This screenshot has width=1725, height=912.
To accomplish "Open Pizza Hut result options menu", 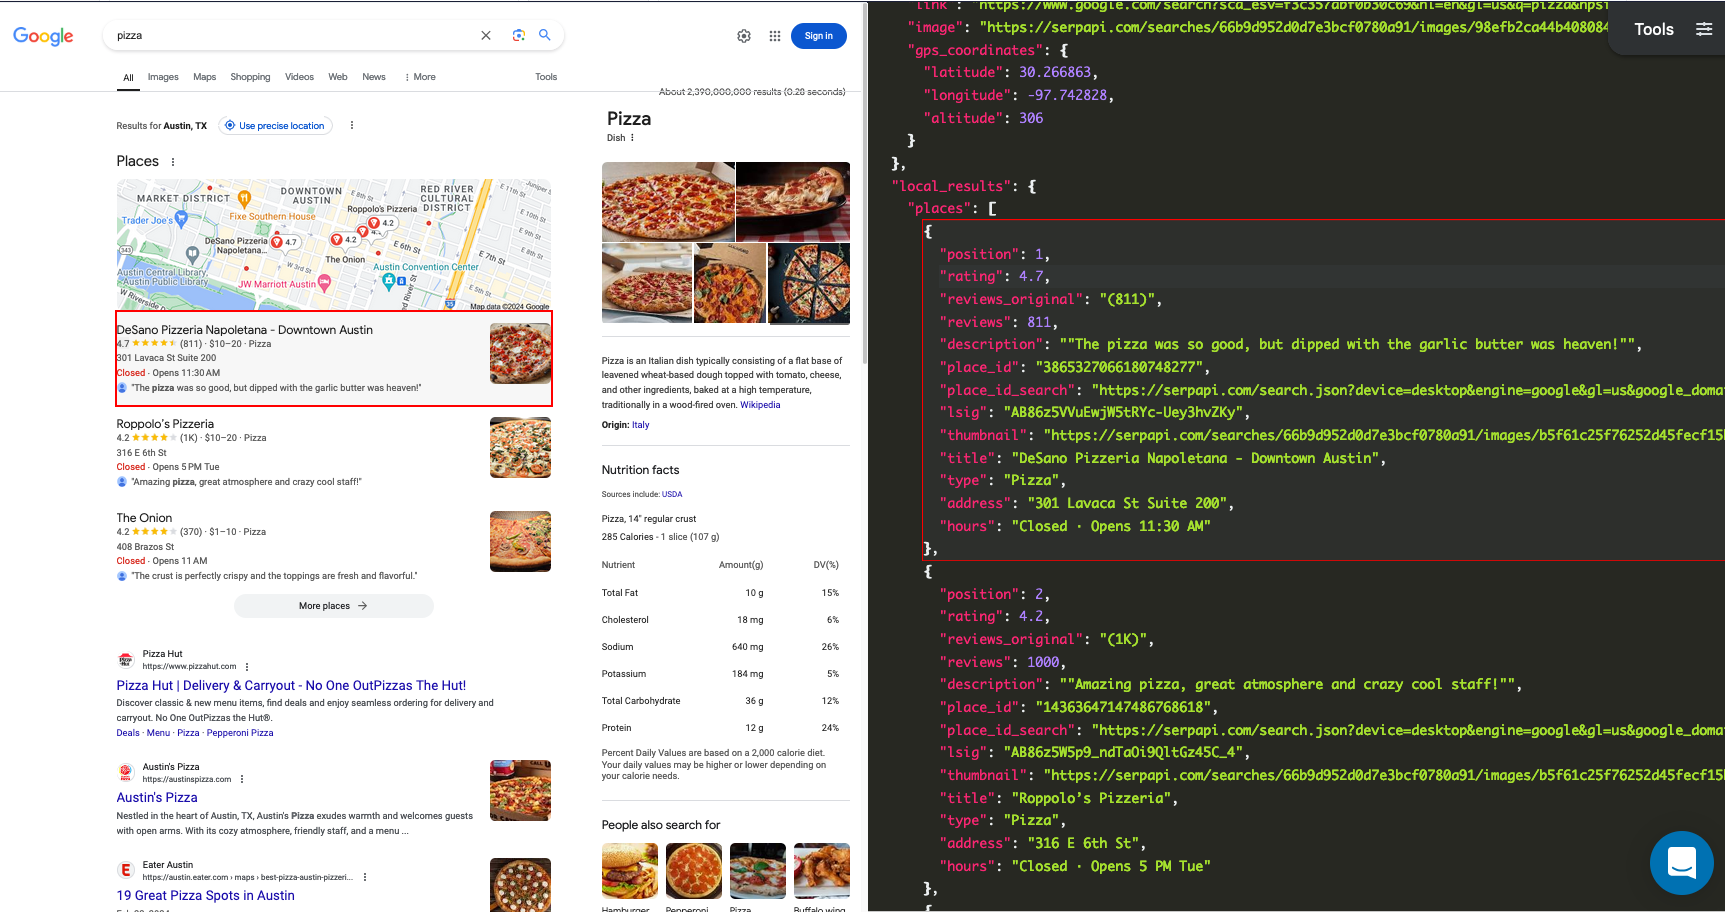I will point(247,667).
